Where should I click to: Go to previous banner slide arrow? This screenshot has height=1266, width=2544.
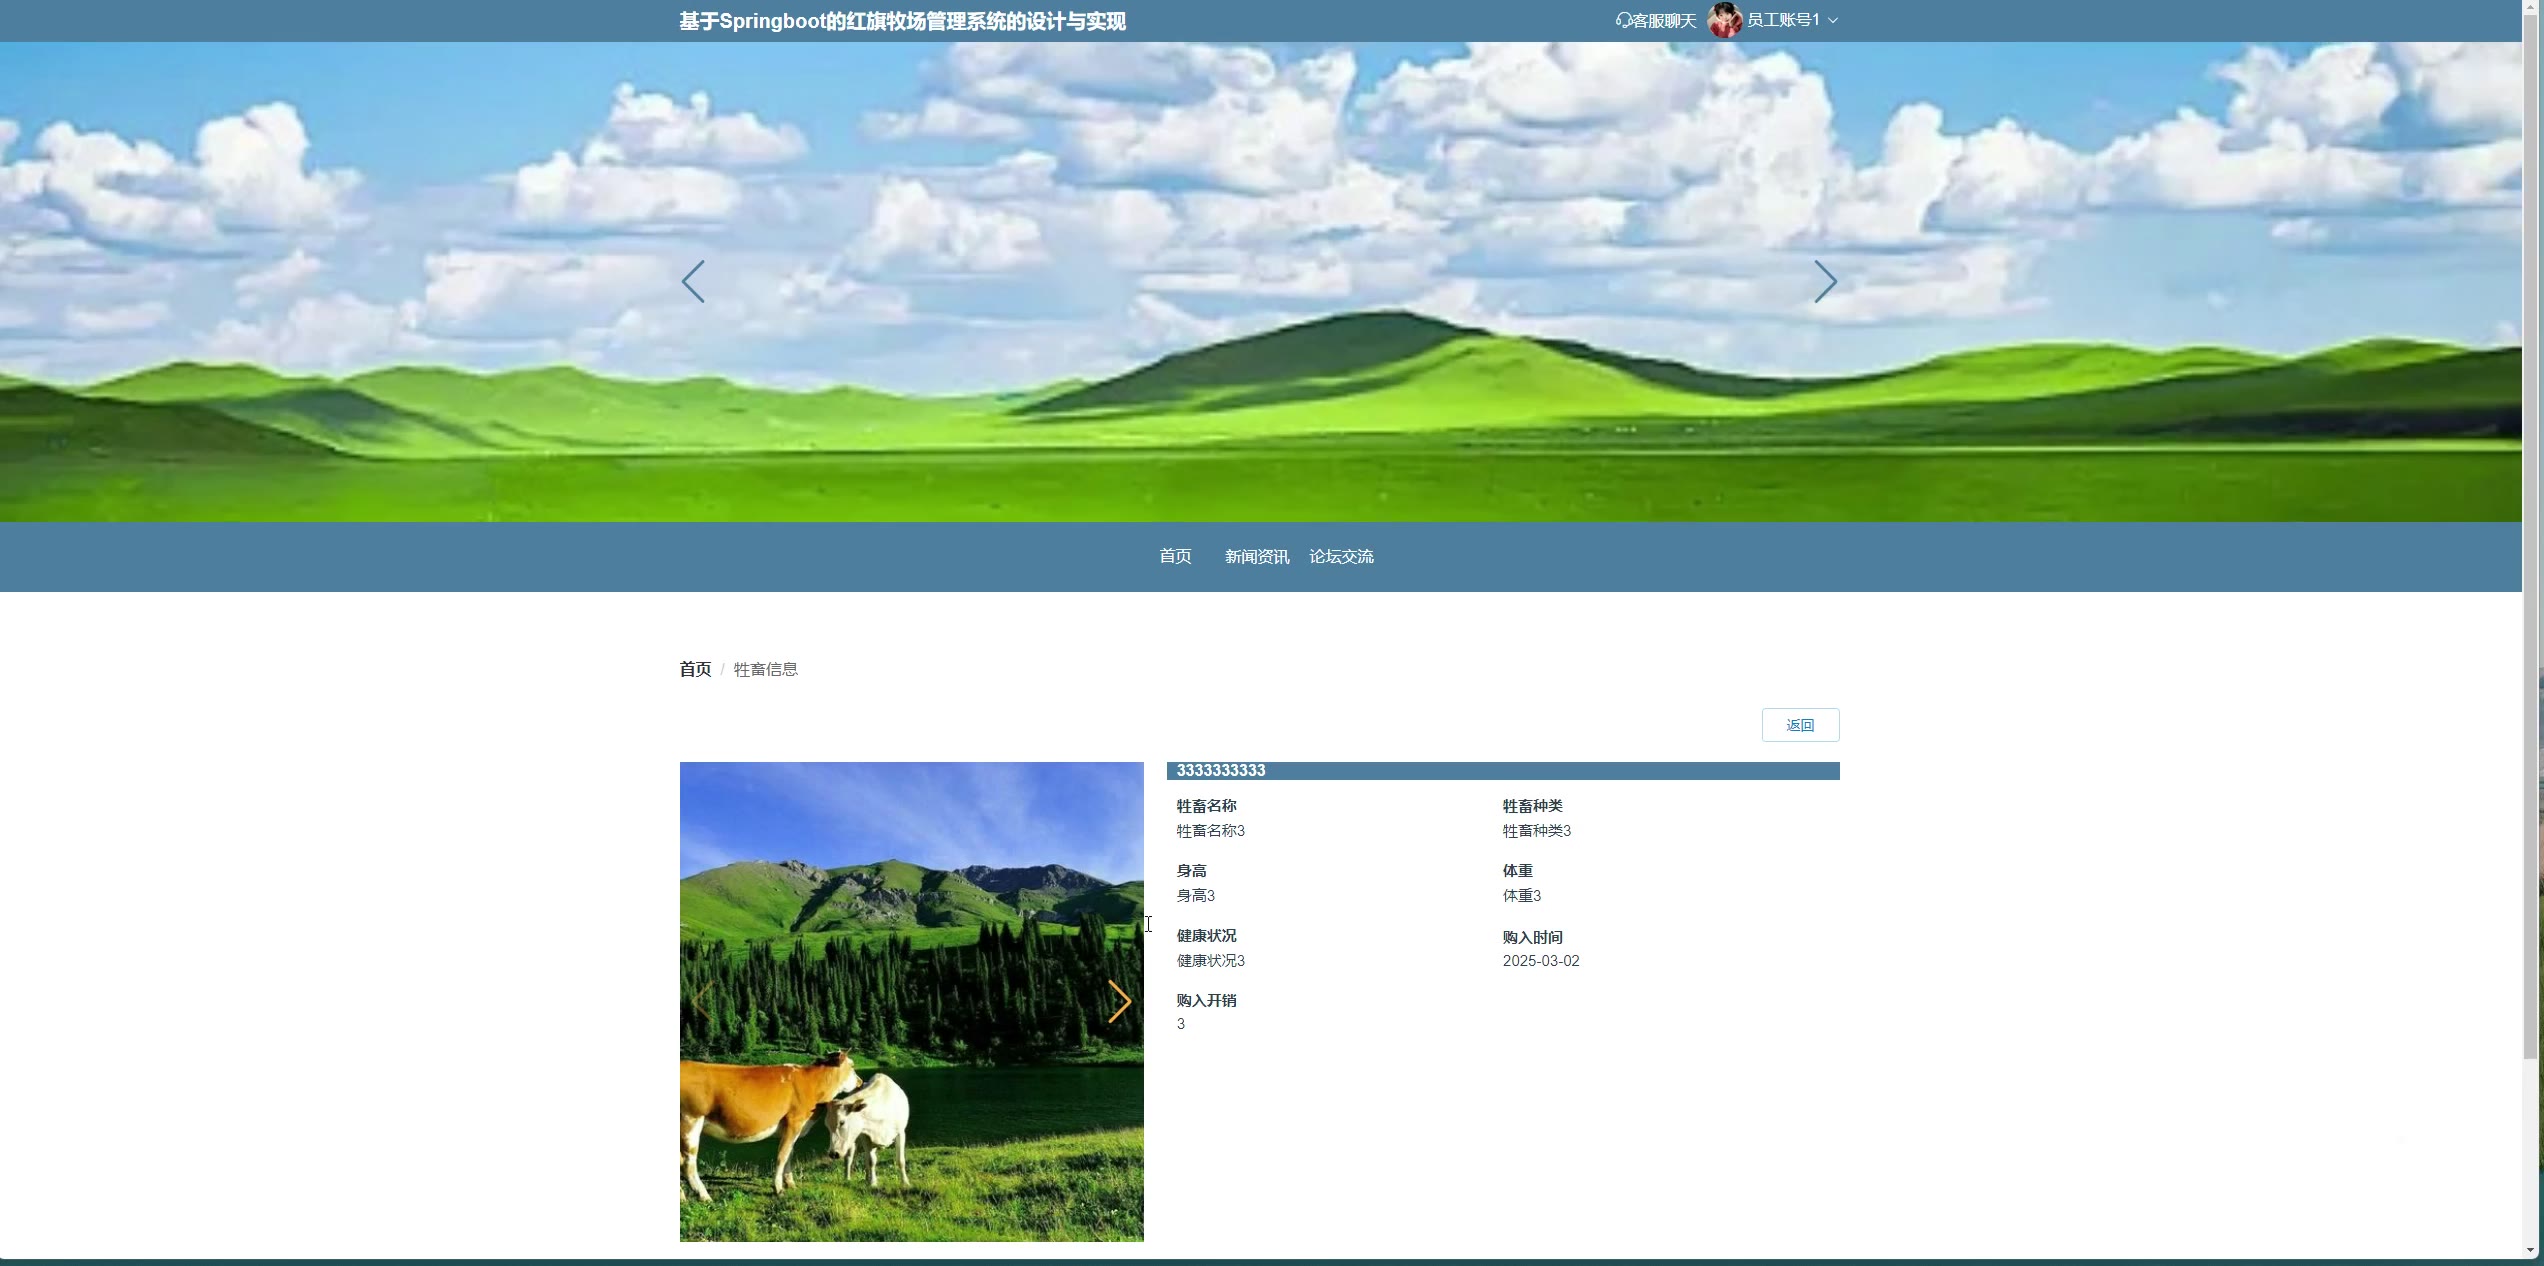(x=693, y=282)
